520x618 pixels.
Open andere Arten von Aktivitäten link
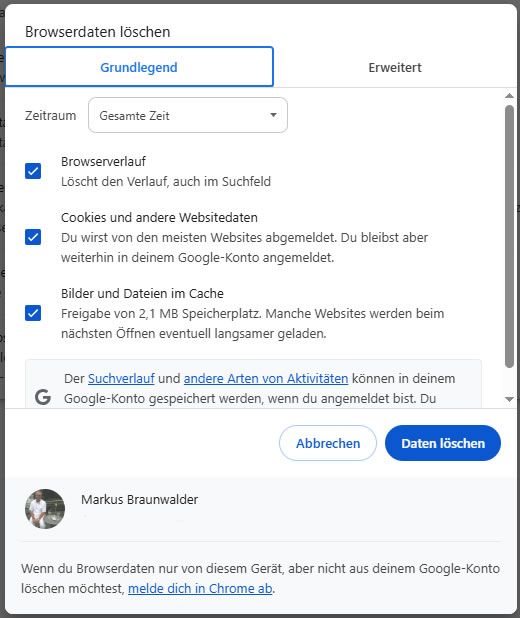pyautogui.click(x=266, y=378)
